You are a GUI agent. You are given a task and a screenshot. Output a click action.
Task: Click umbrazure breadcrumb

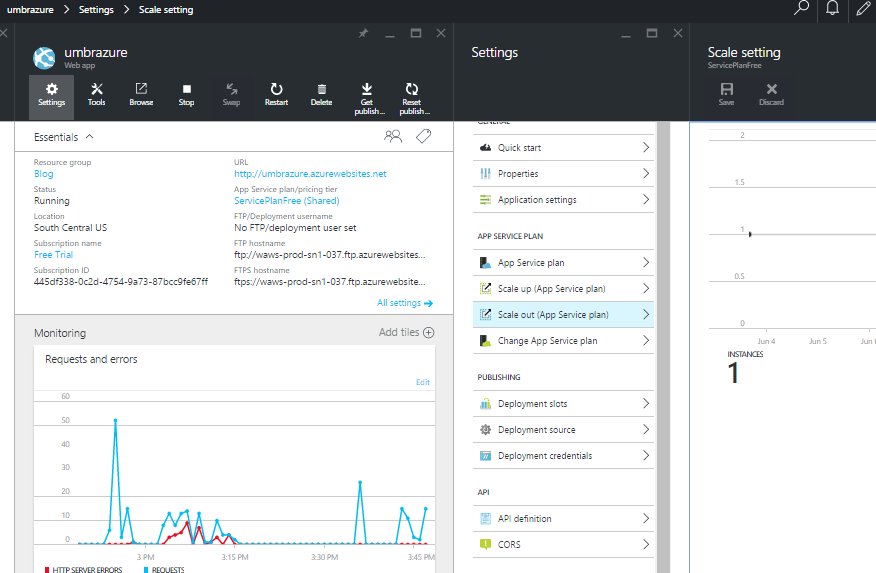30,9
